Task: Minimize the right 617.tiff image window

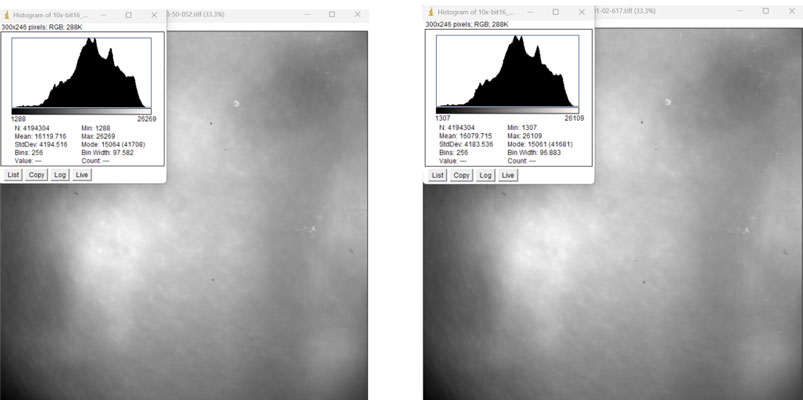Action: pyautogui.click(x=741, y=11)
